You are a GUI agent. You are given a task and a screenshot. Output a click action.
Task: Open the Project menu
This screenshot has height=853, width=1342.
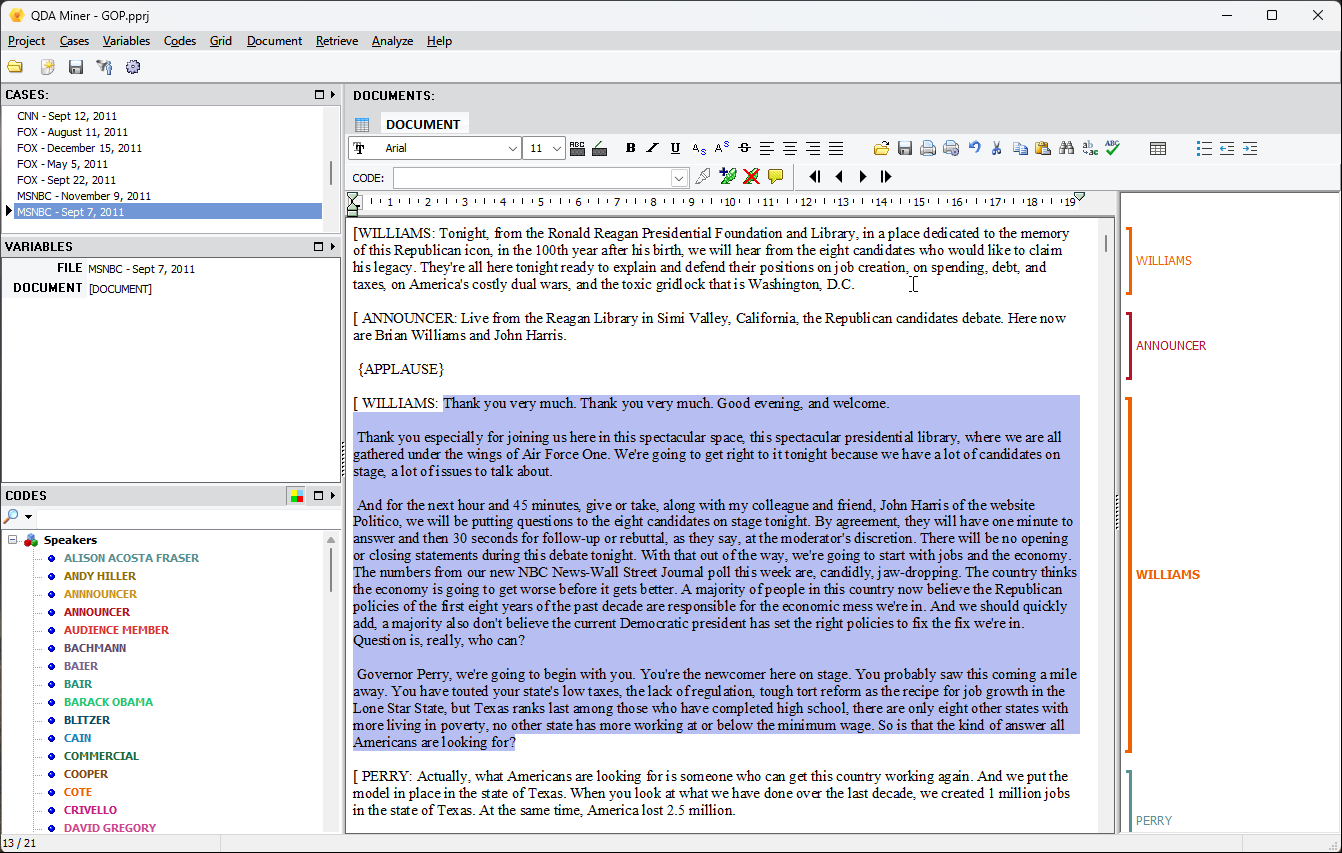tap(26, 41)
